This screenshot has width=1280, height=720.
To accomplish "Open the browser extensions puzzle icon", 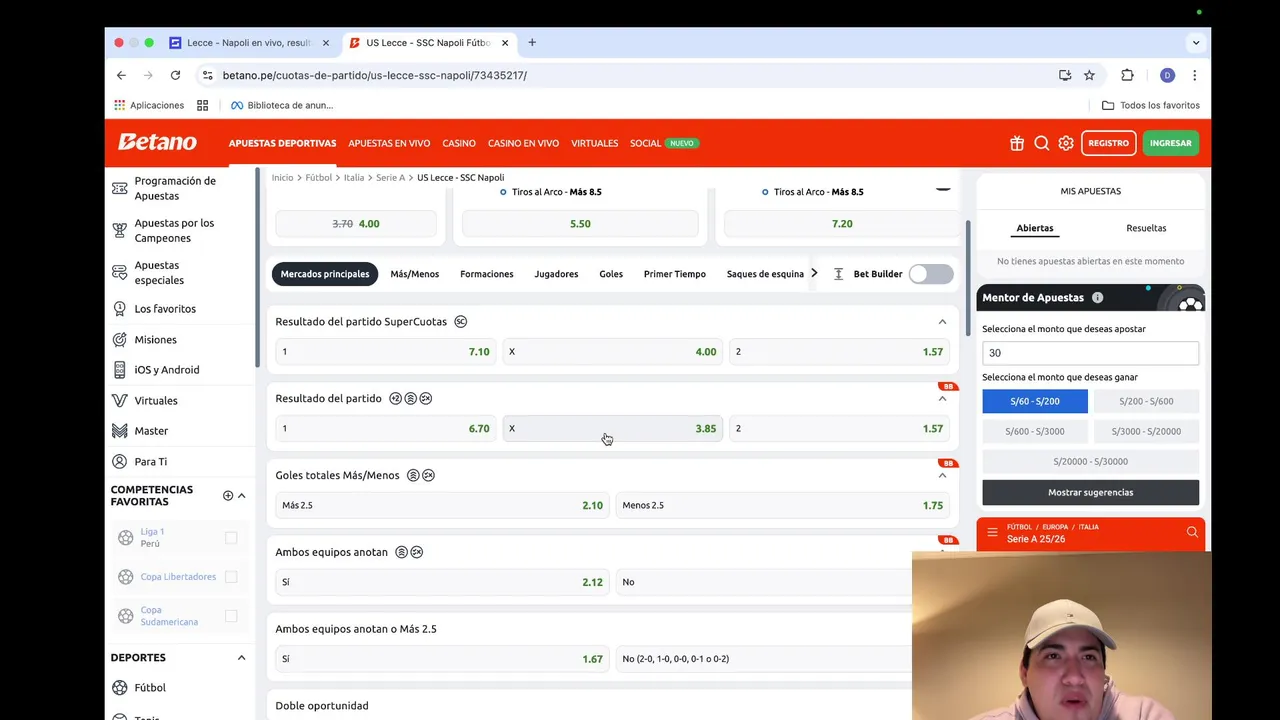I will click(x=1127, y=75).
